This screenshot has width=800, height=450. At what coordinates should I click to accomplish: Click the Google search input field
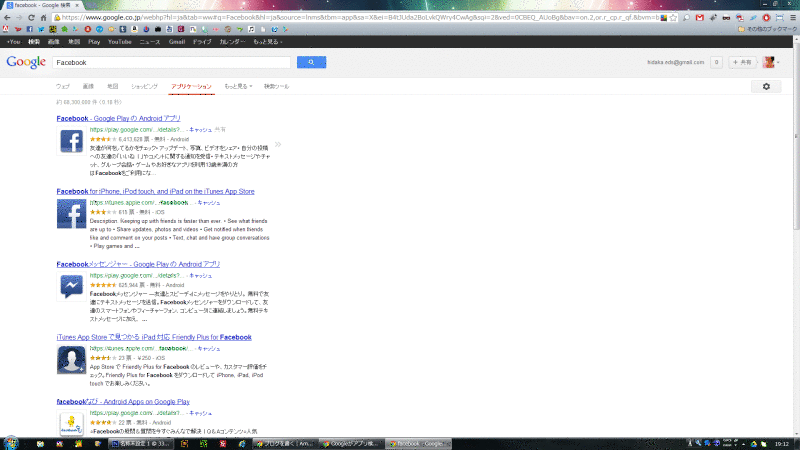point(171,62)
